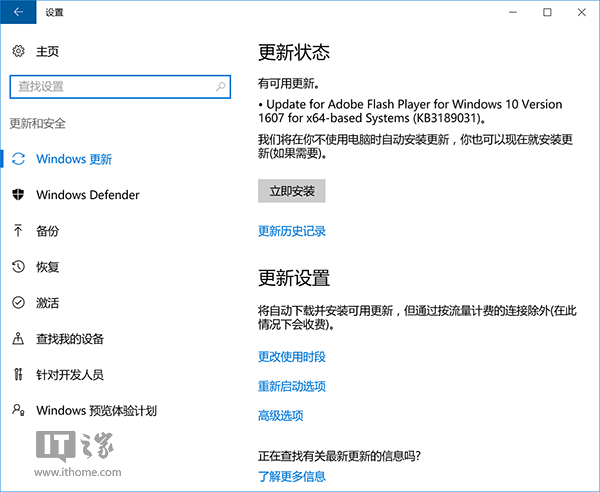Open 针对开发人员 developer page
Image resolution: width=600 pixels, height=492 pixels.
[x=70, y=375]
